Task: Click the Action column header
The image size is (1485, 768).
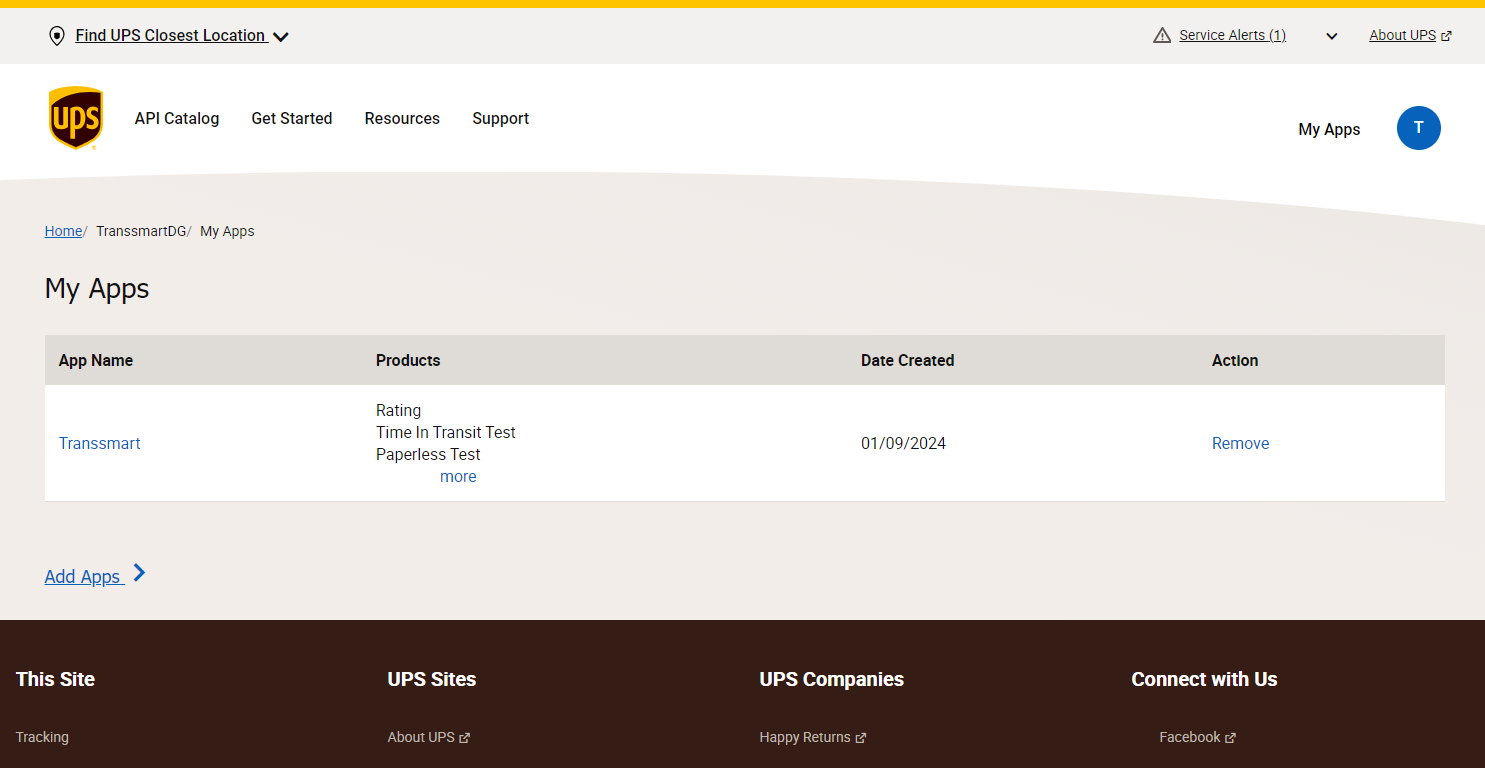Action: (1235, 360)
